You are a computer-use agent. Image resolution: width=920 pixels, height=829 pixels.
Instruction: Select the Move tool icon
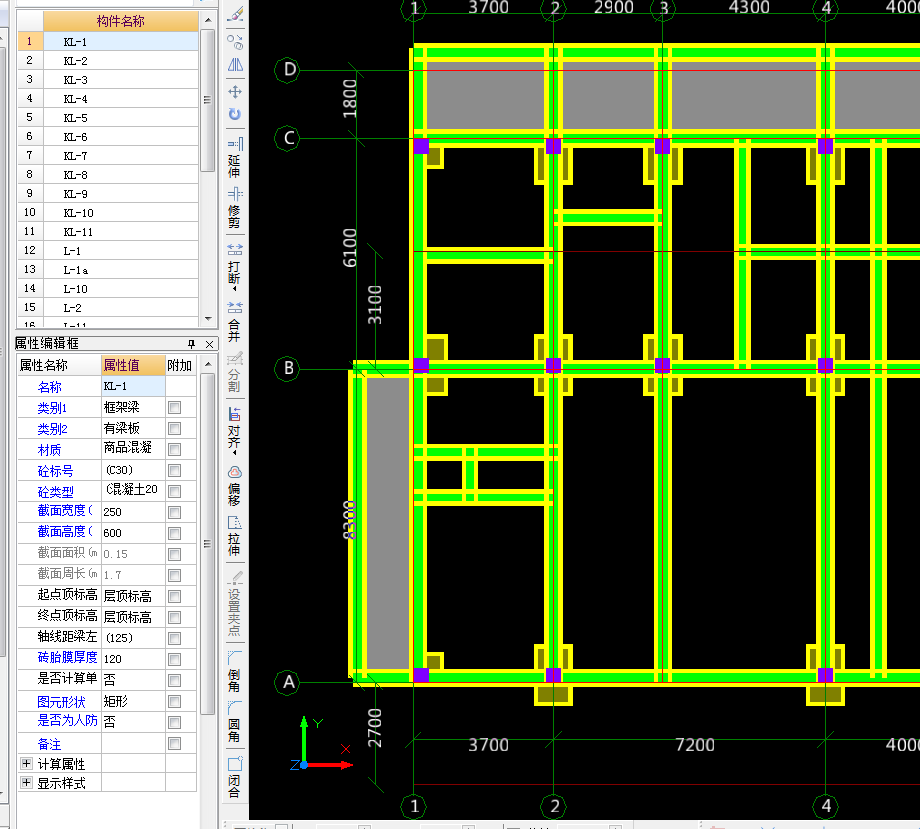click(235, 92)
